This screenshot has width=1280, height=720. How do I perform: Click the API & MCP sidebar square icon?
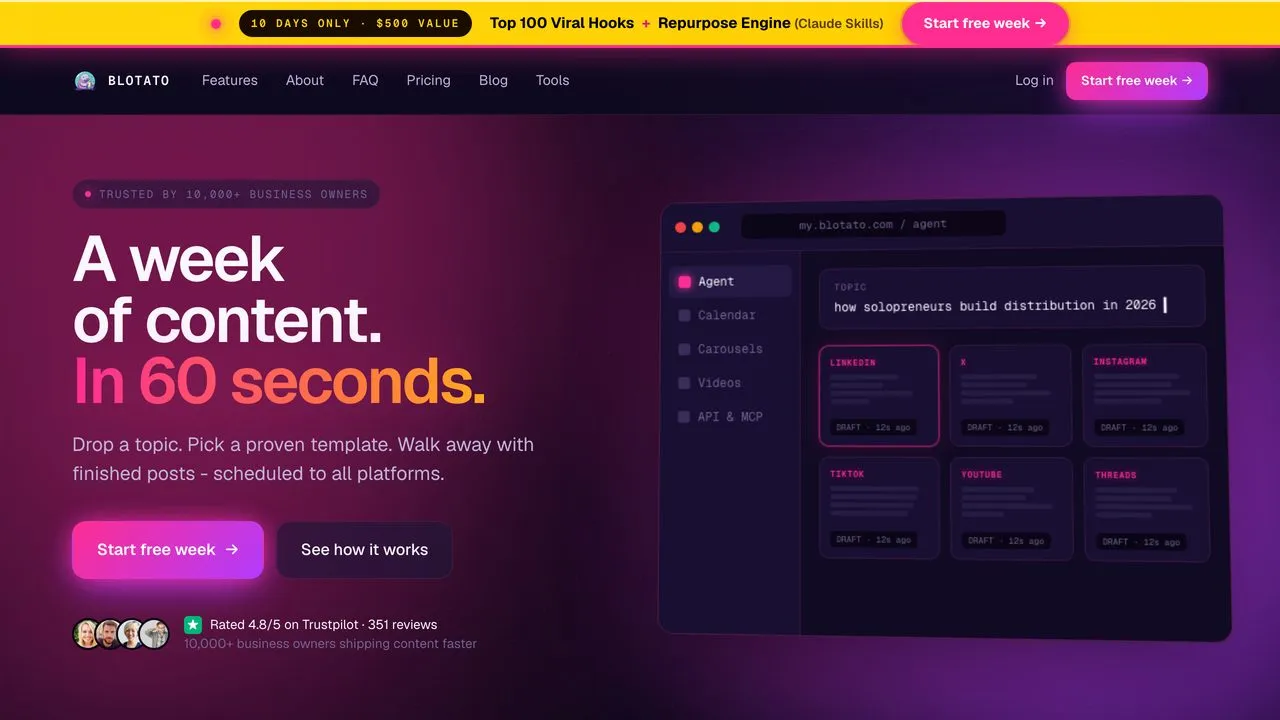coord(685,417)
